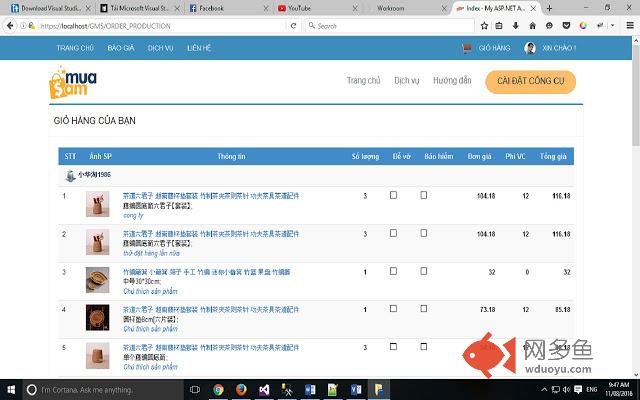This screenshot has height=400, width=640.
Task: Click the mua Sam logo
Action: point(73,82)
